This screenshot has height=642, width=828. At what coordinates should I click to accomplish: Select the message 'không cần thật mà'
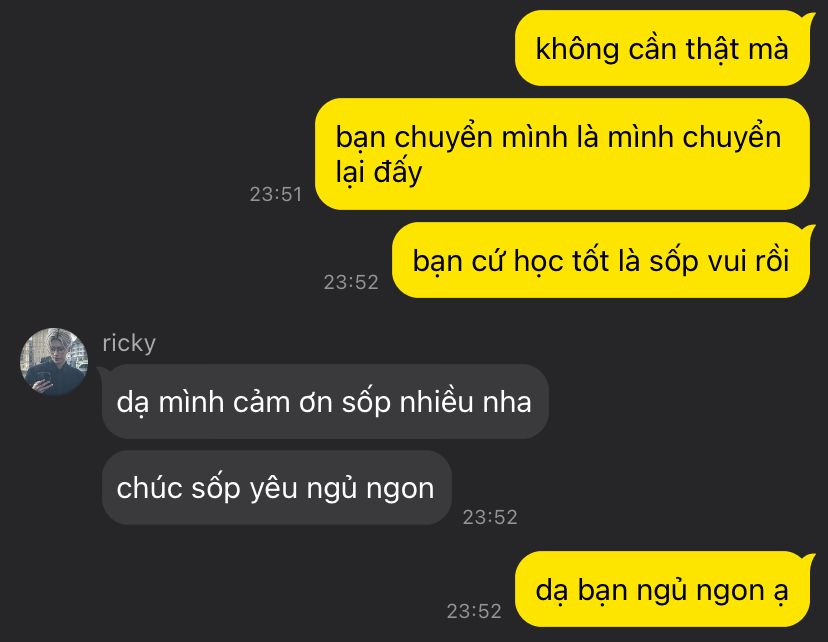pos(662,49)
